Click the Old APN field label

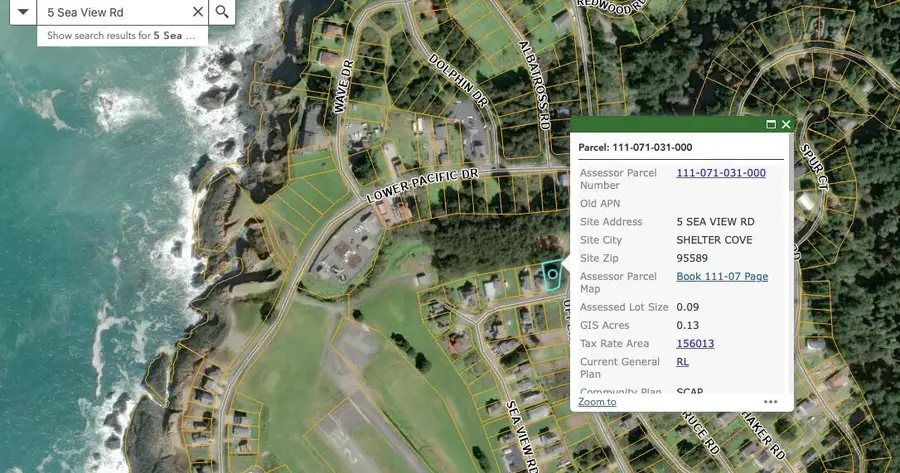click(x=600, y=203)
